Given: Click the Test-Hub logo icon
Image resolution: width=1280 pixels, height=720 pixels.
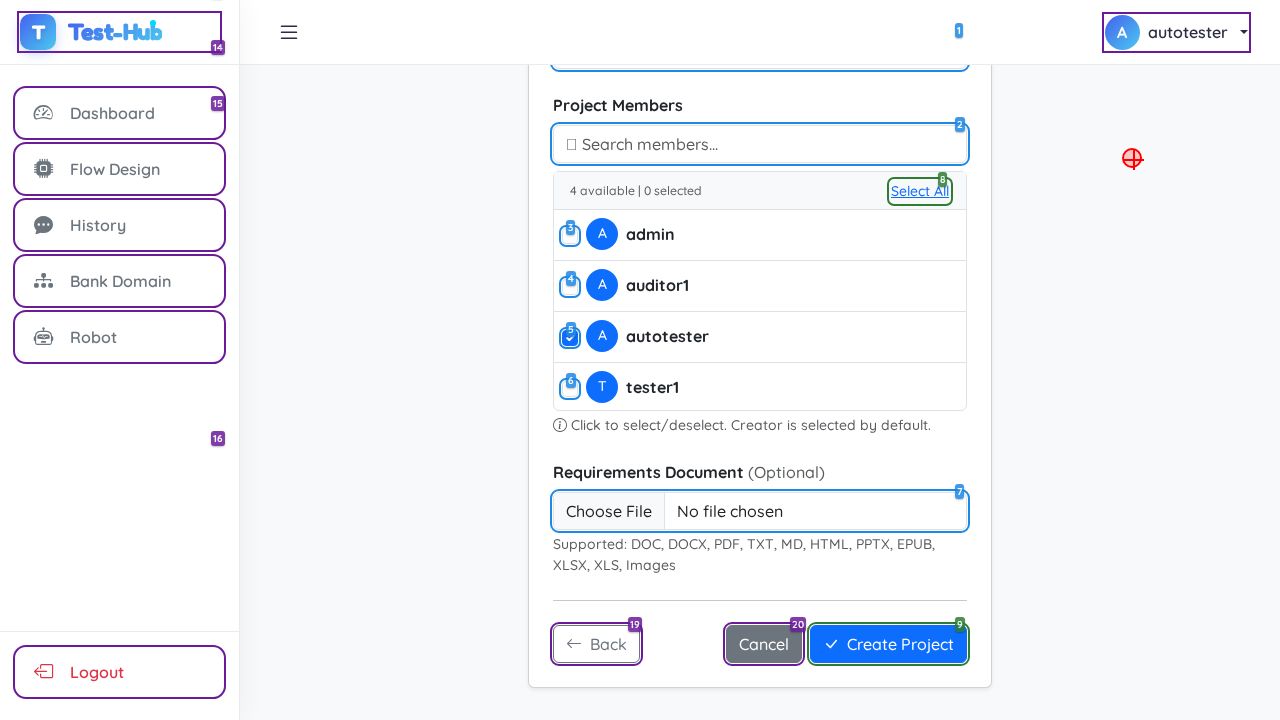Looking at the screenshot, I should pyautogui.click(x=38, y=32).
